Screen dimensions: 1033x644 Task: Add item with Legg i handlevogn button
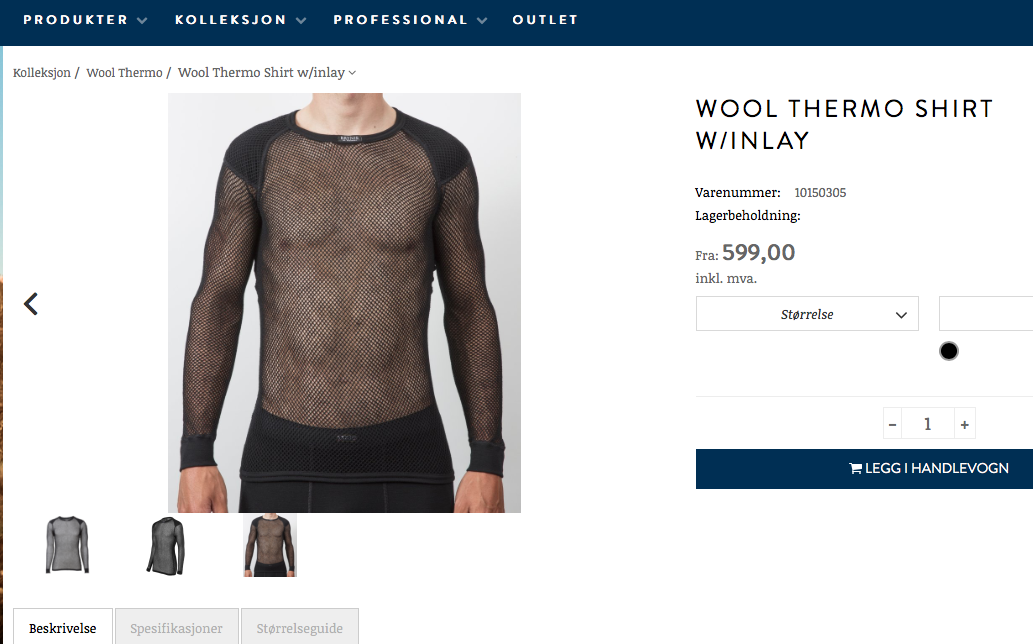[864, 469]
